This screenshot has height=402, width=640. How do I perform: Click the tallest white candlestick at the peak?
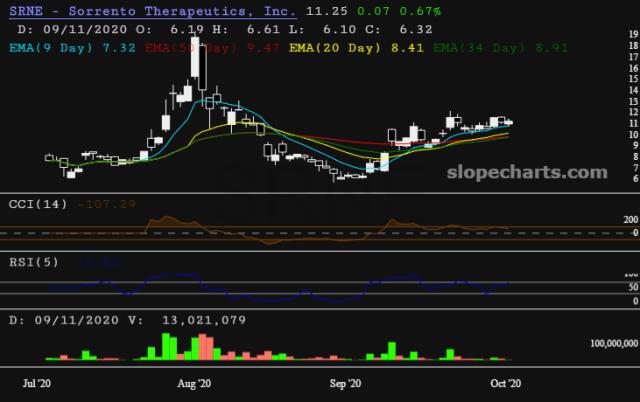pyautogui.click(x=195, y=57)
